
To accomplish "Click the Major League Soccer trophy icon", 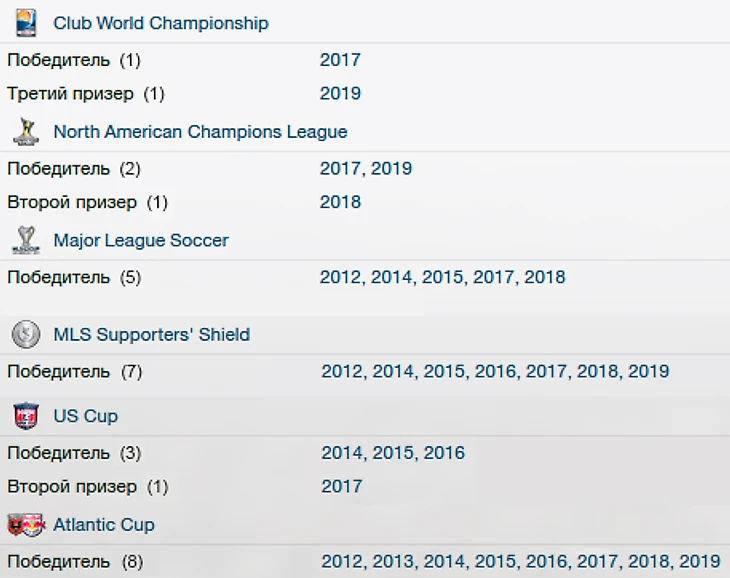I will 26,240.
